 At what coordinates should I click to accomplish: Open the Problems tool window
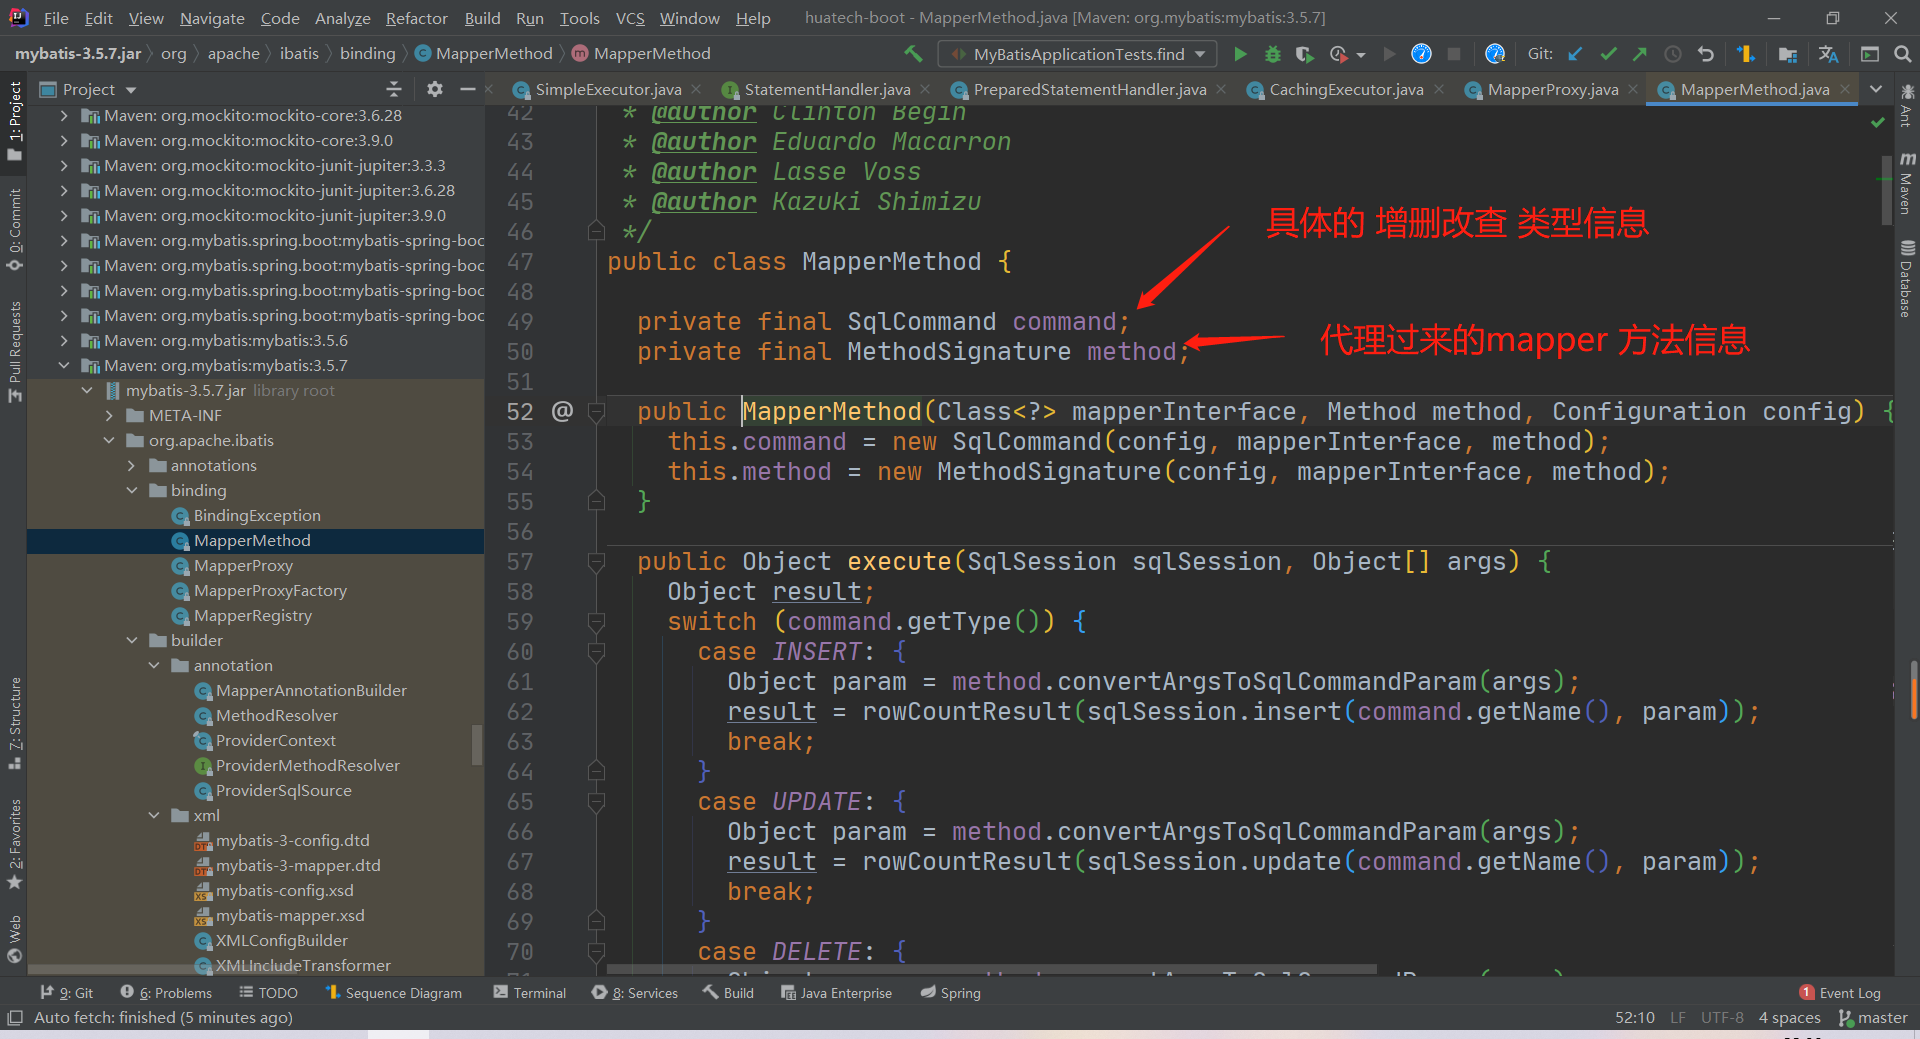point(166,992)
